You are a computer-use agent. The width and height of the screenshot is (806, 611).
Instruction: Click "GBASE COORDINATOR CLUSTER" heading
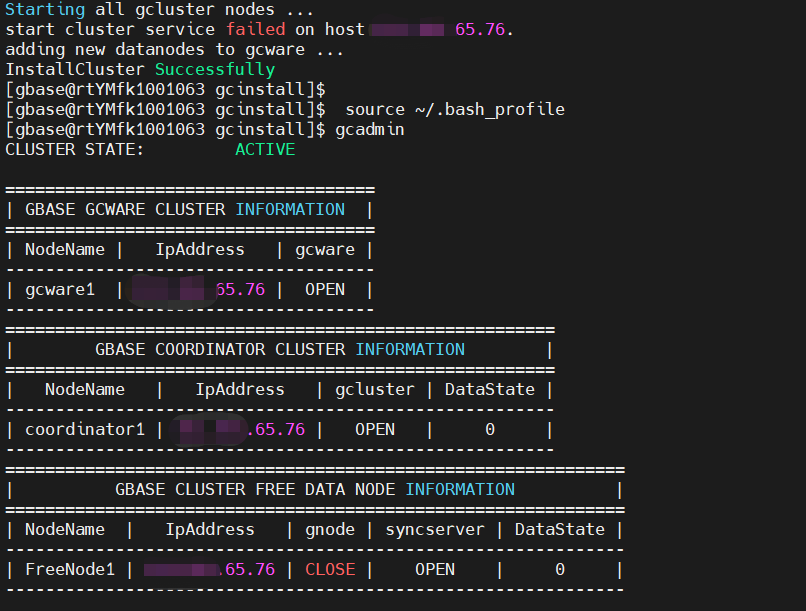tap(220, 349)
